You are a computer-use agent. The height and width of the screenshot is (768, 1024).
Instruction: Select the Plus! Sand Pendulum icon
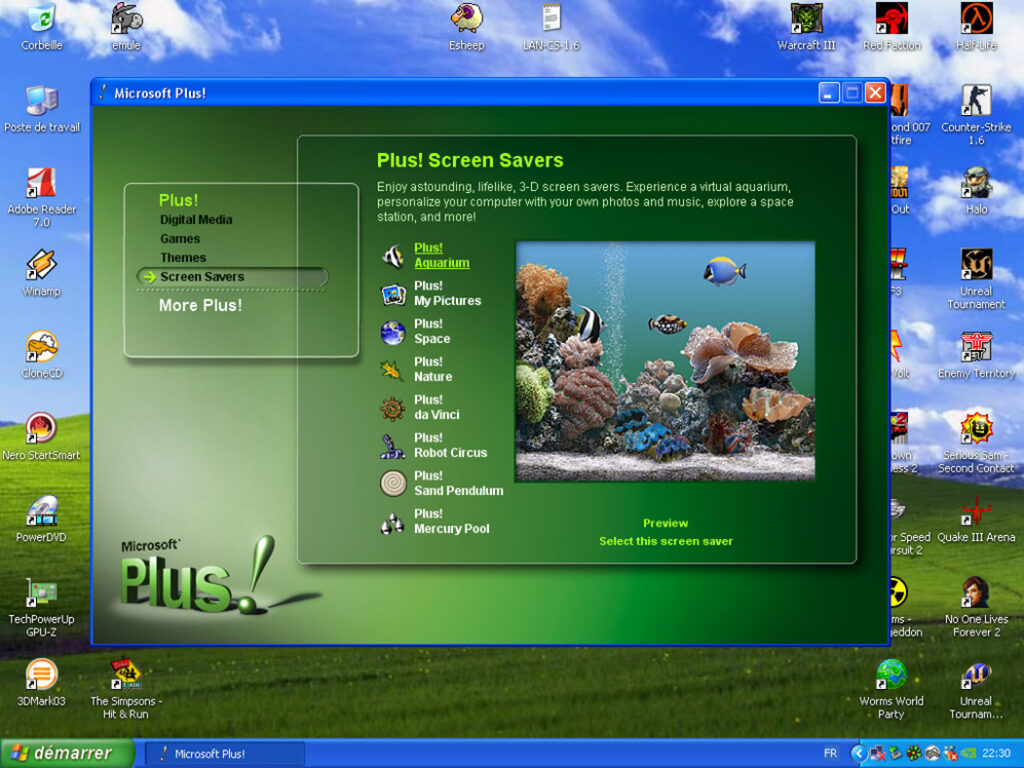(x=393, y=484)
